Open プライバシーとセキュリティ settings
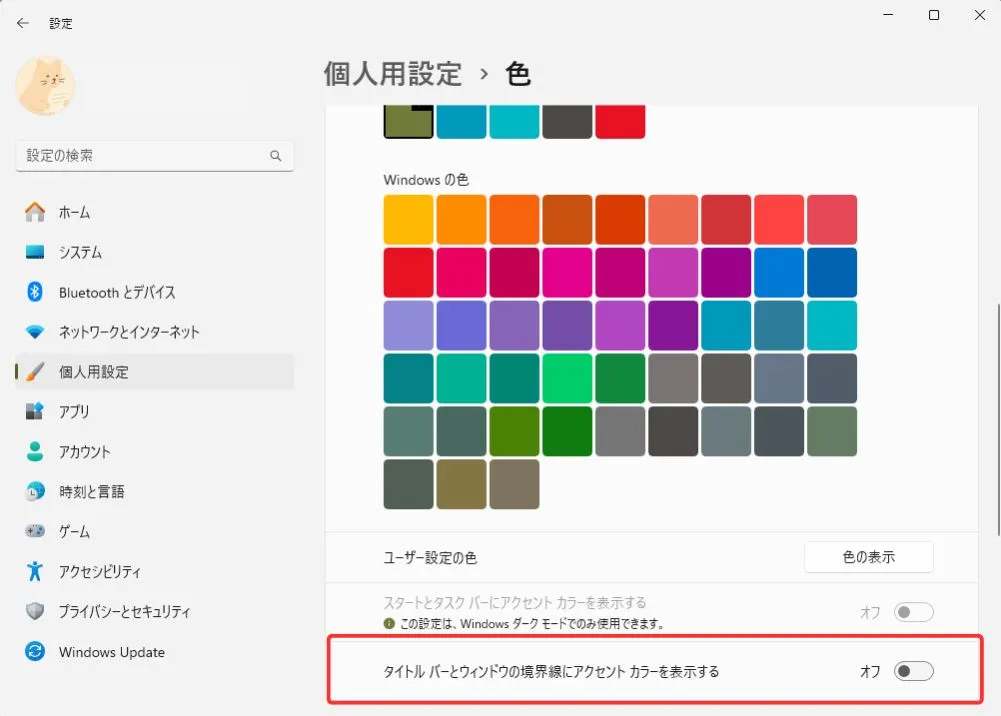This screenshot has width=1001, height=716. click(x=154, y=611)
